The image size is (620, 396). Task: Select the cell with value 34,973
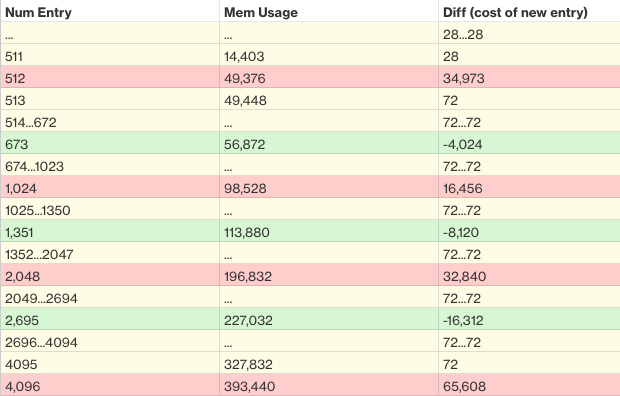tap(529, 77)
